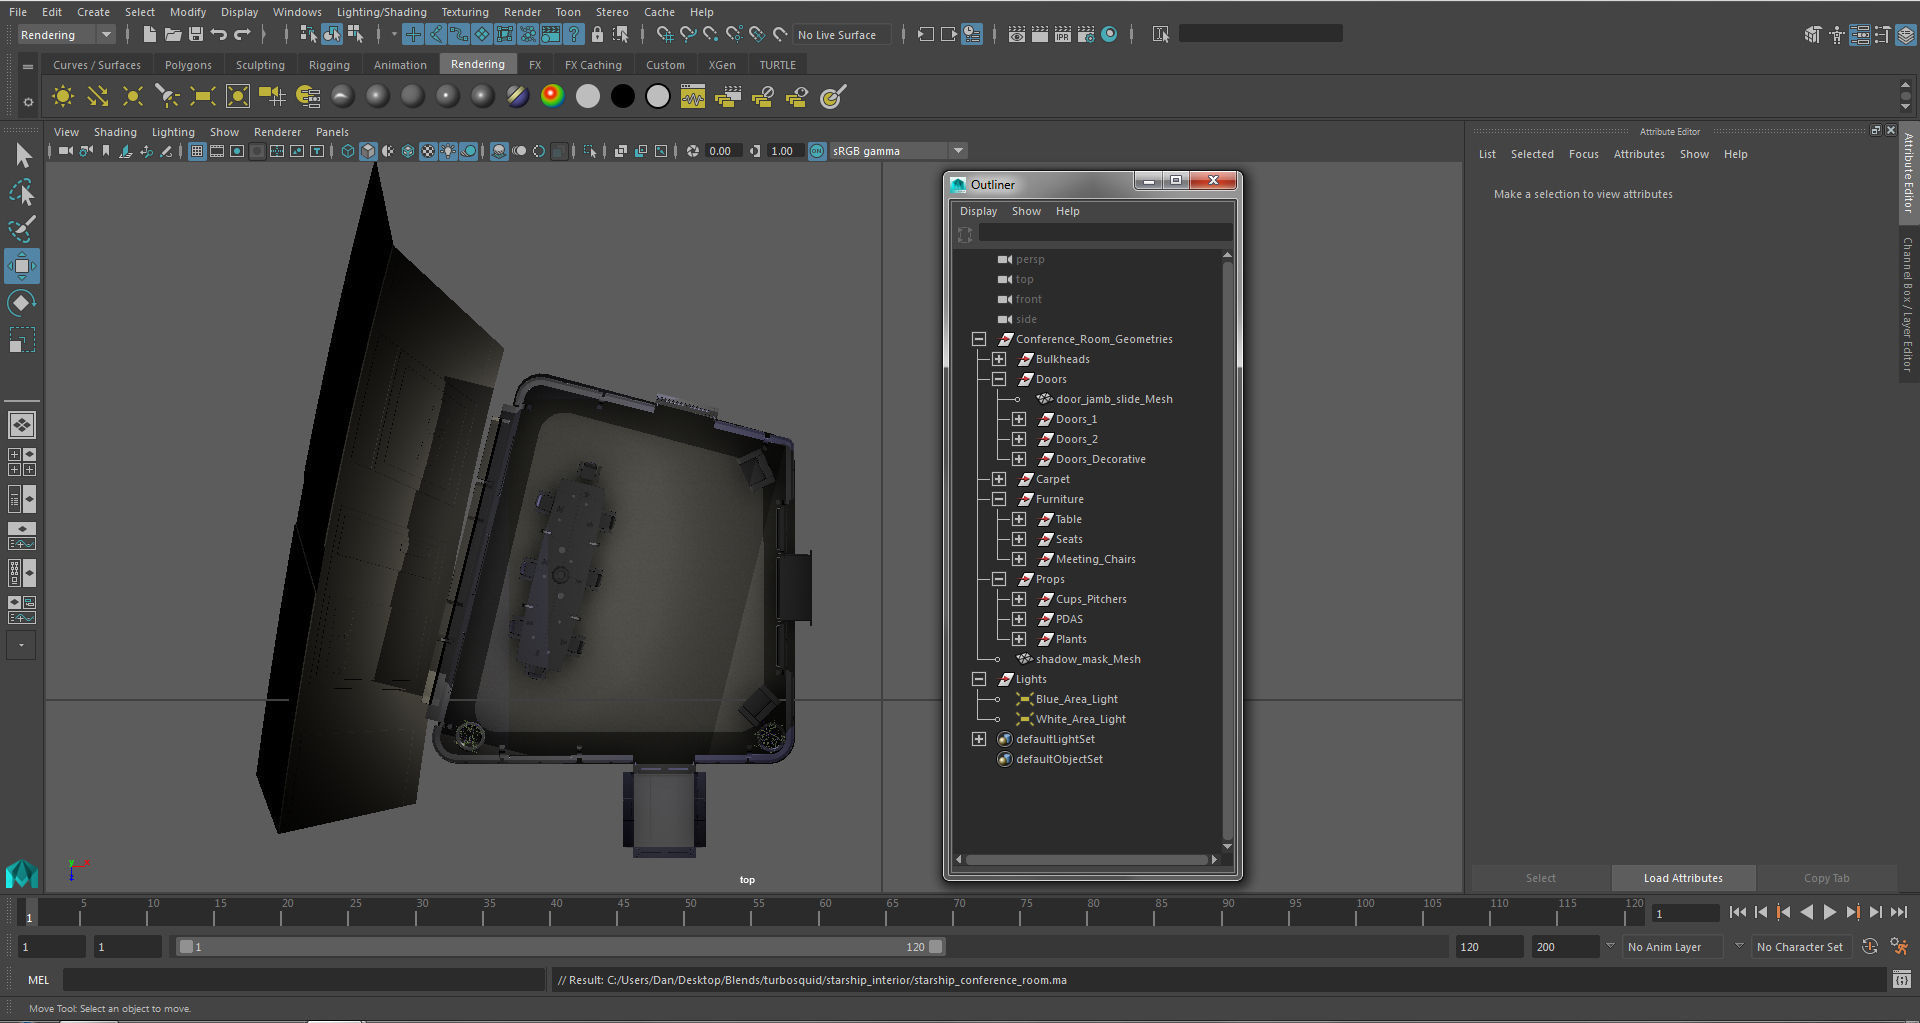1920x1023 pixels.
Task: Create a new scene from the status line
Action: [x=150, y=35]
